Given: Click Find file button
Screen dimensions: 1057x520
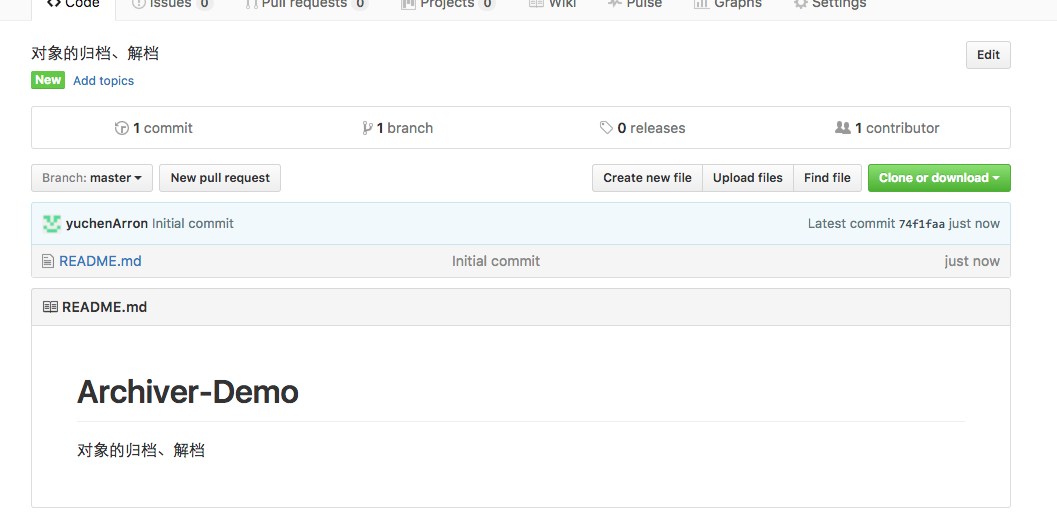Looking at the screenshot, I should [x=827, y=178].
